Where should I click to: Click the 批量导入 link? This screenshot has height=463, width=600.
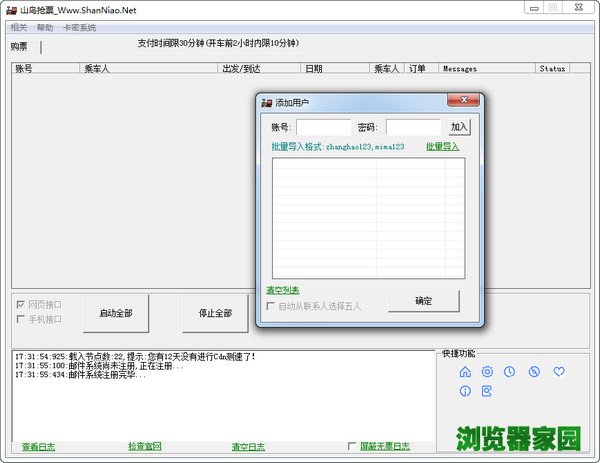click(442, 146)
